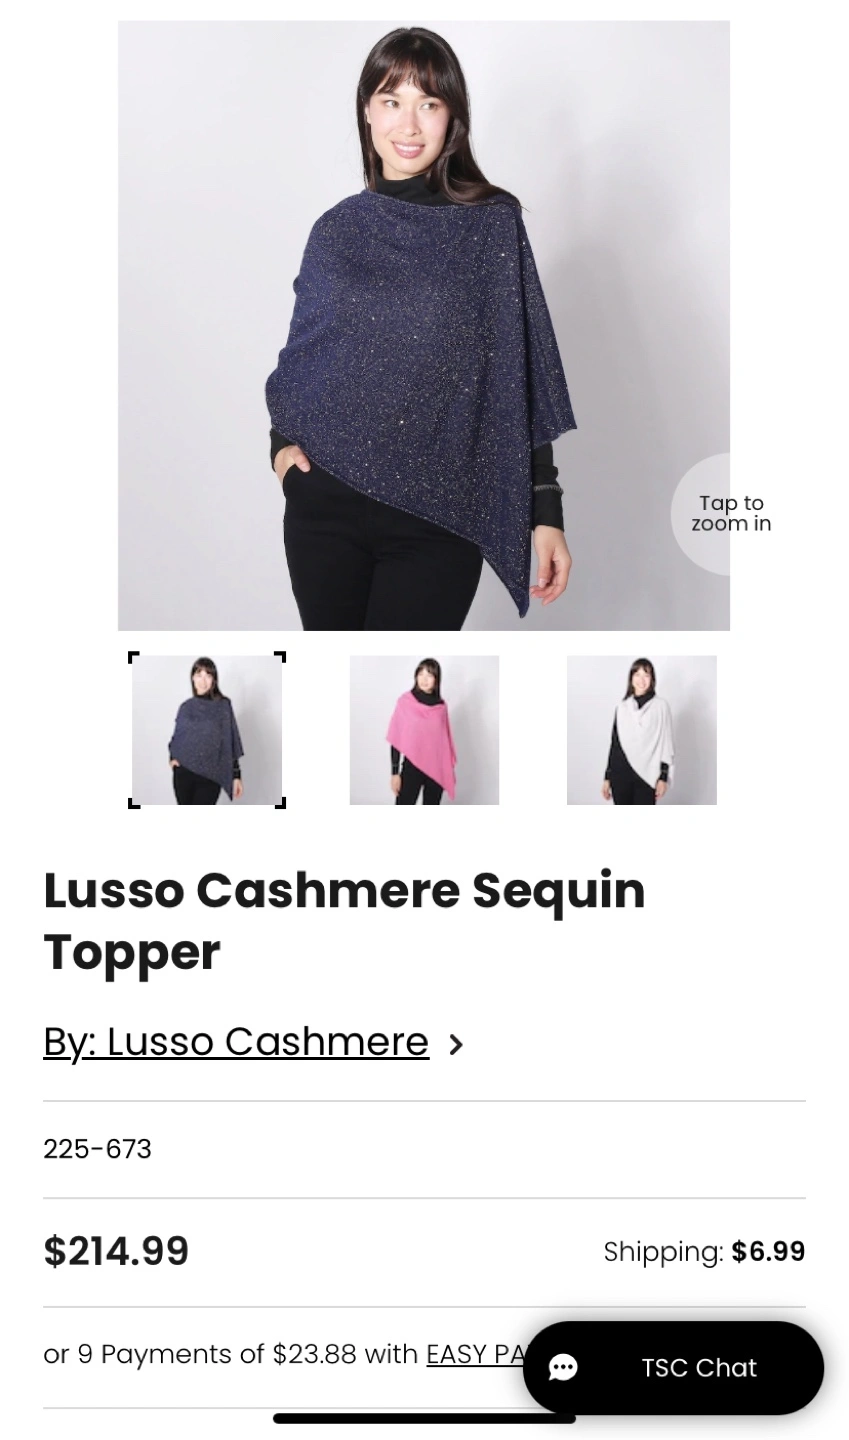Select the white topper thumbnail

click(642, 730)
